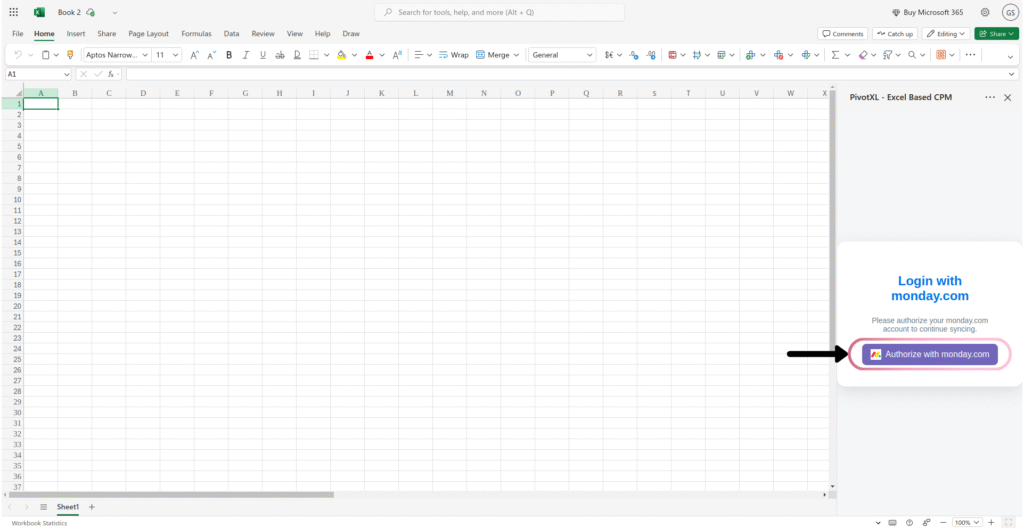This screenshot has width=1024, height=528.
Task: Click the Excel logo icon
Action: (39, 12)
